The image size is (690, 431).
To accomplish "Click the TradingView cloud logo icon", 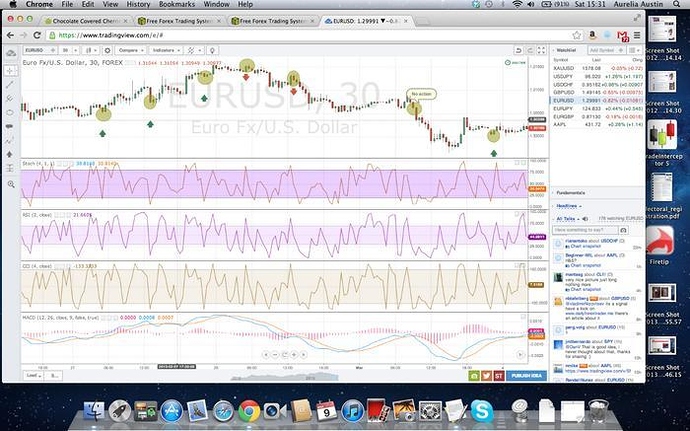I will tap(11, 53).
